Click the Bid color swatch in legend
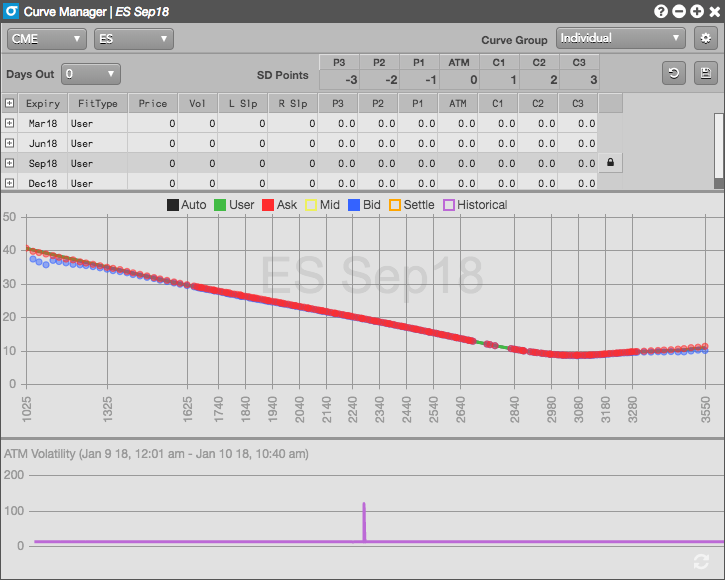 (x=353, y=205)
